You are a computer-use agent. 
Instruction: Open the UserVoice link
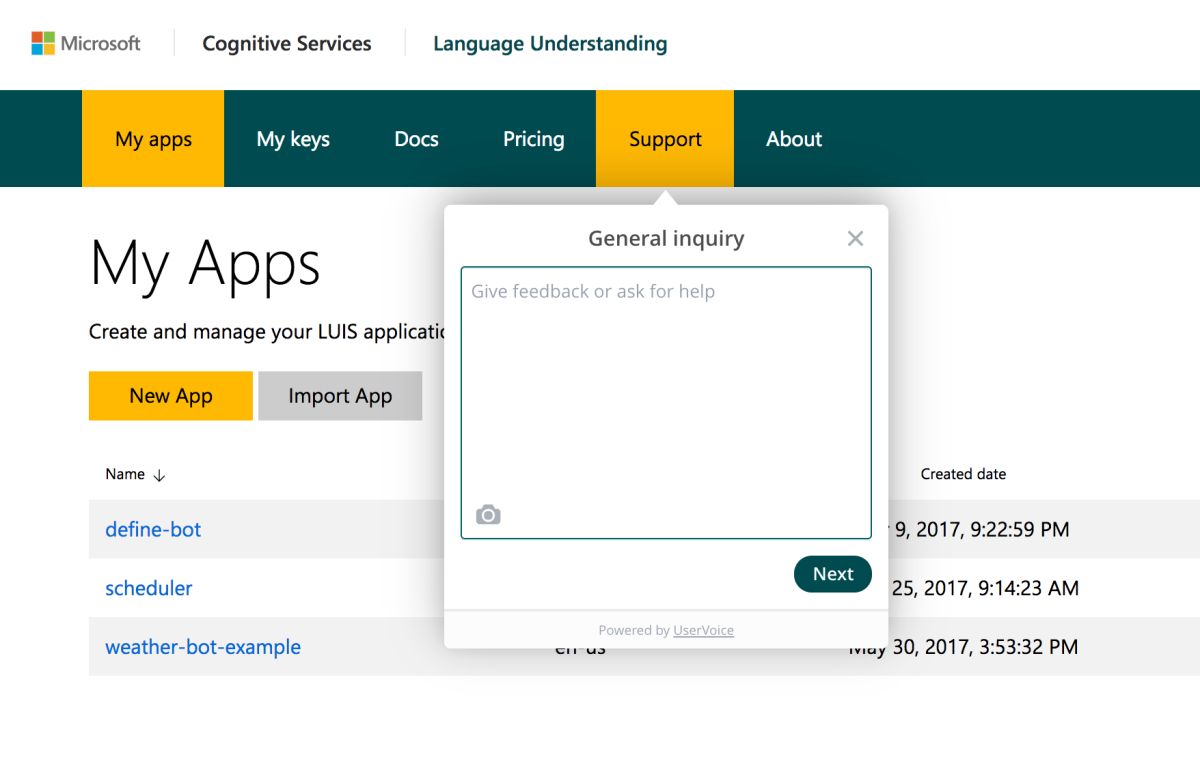tap(703, 630)
